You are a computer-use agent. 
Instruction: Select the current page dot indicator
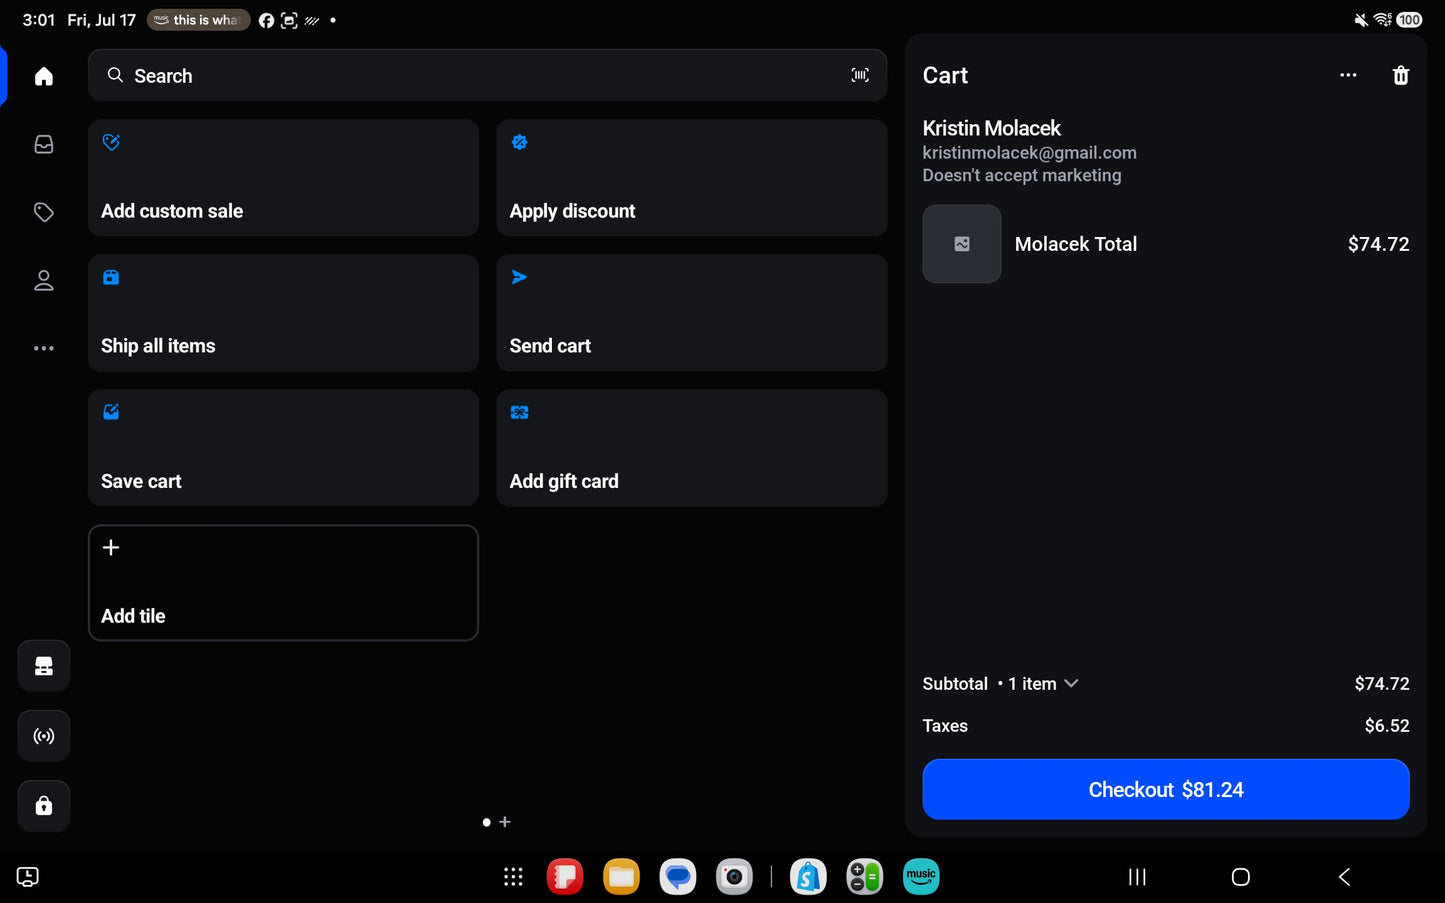486,822
